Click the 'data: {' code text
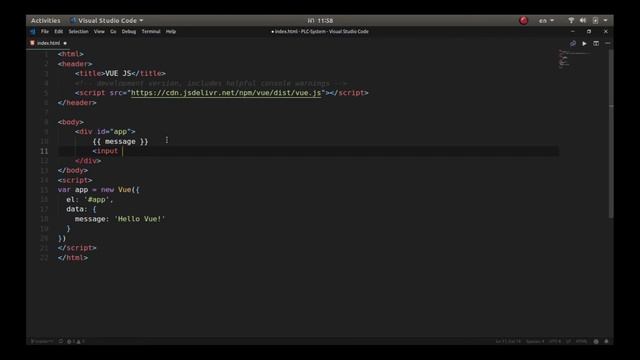Screen dimensions: 640x360 tap(82, 209)
